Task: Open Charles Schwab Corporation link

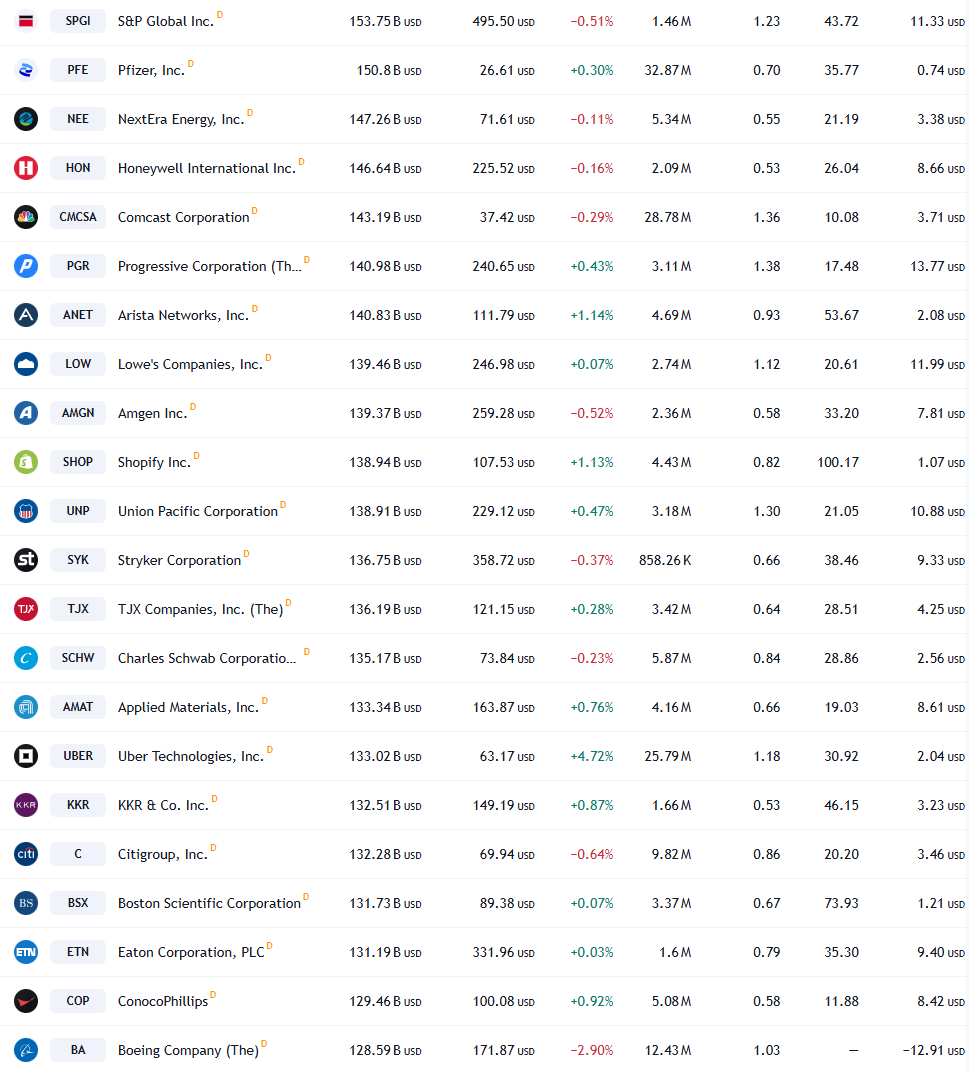Action: pos(207,658)
